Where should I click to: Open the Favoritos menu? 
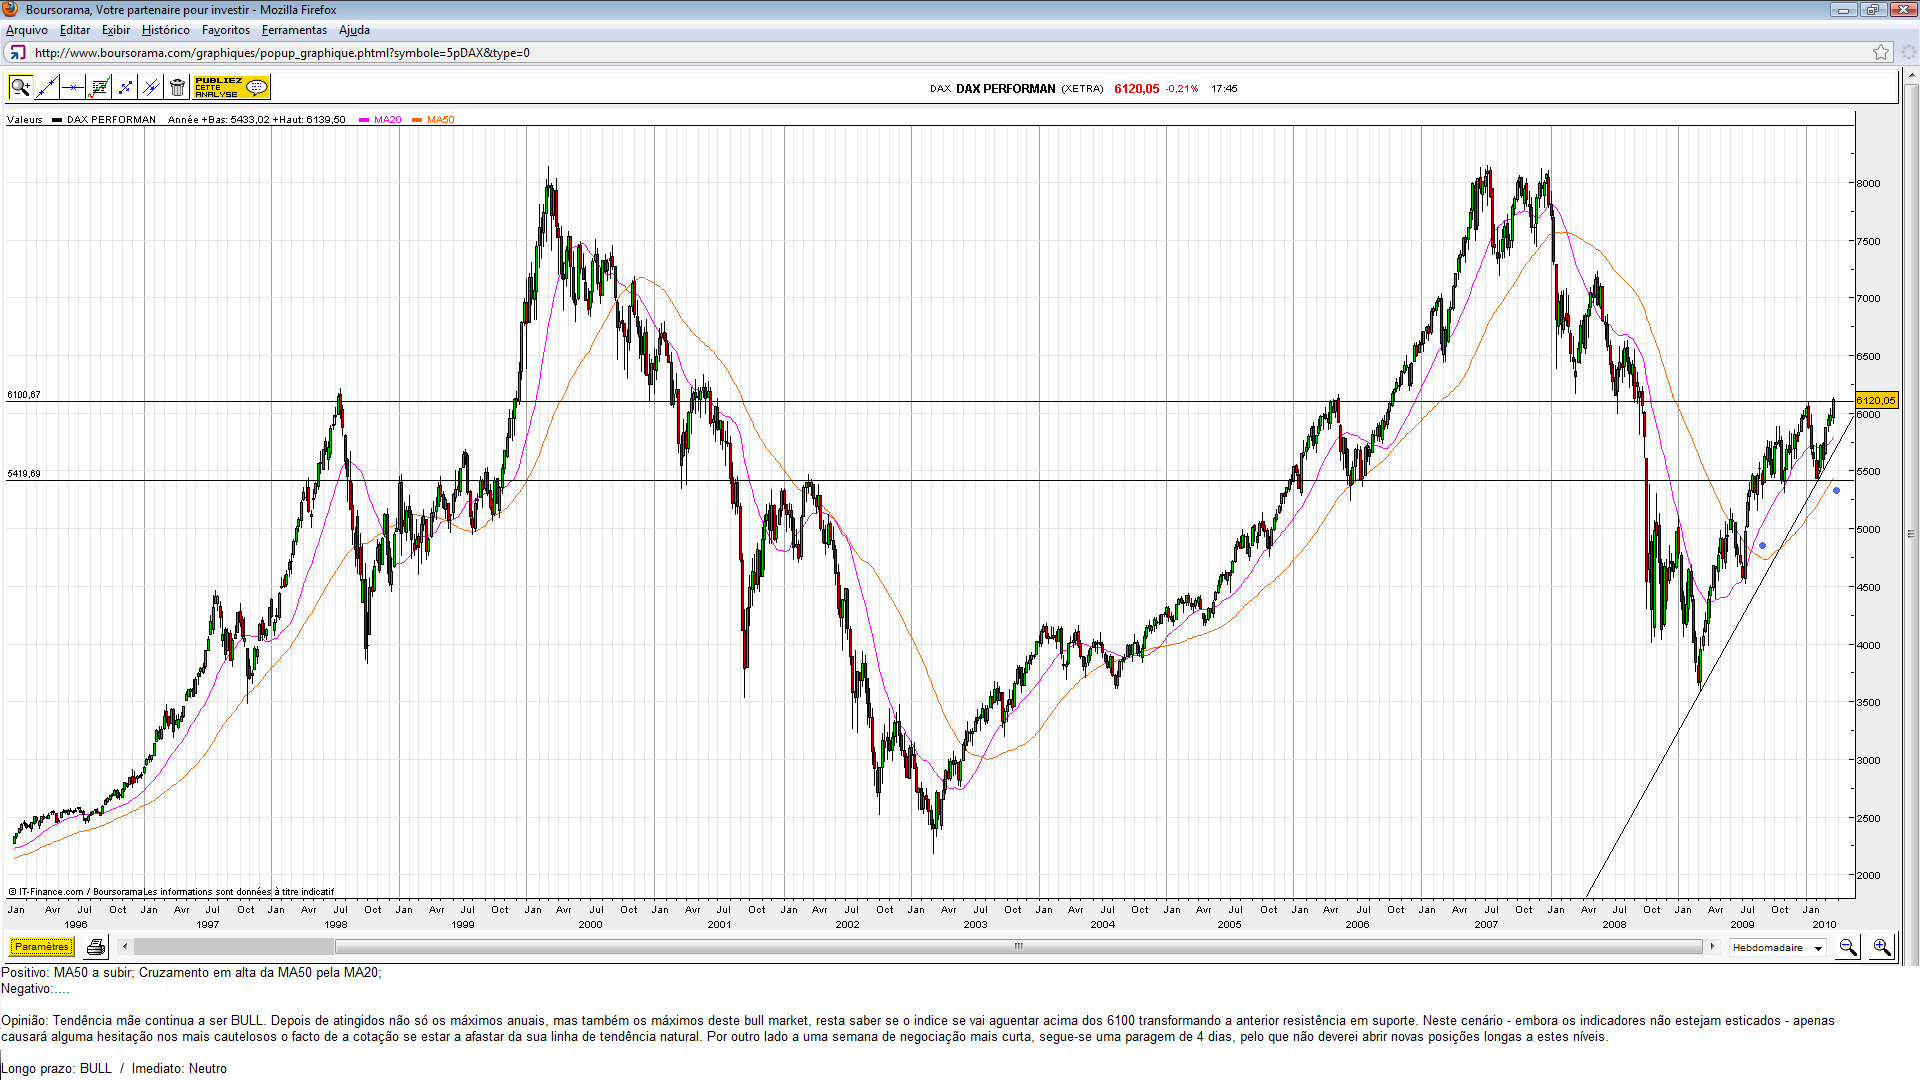click(225, 30)
